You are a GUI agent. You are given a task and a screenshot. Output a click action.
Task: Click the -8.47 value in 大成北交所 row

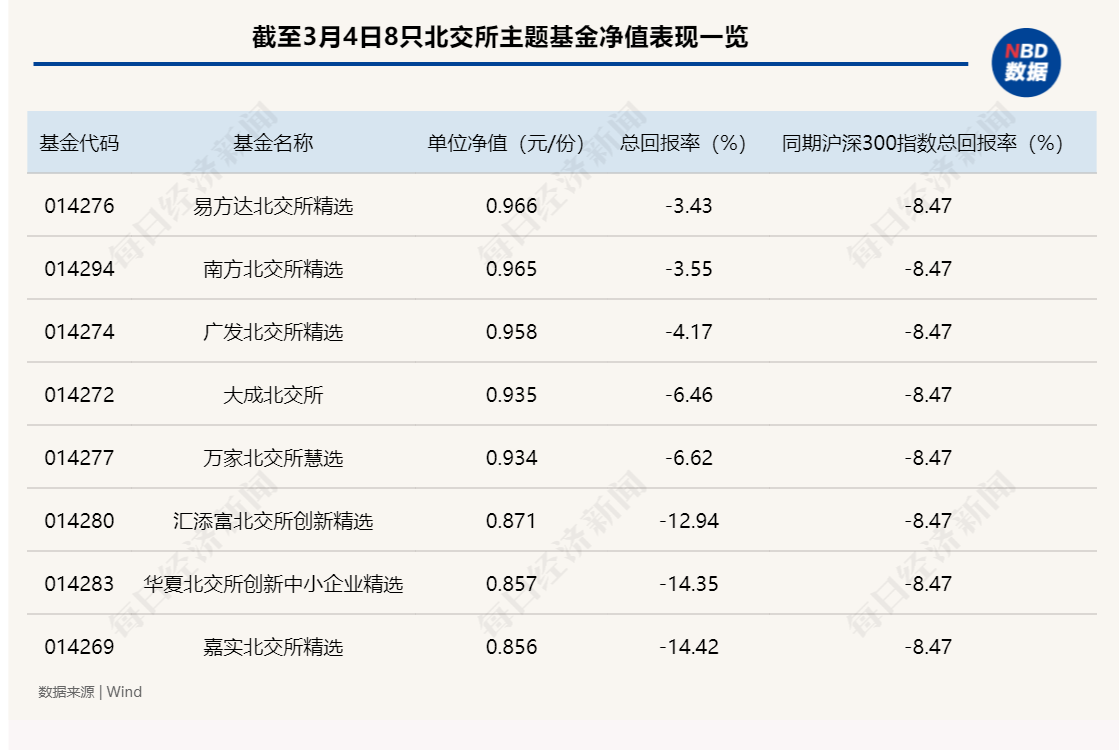pos(928,395)
